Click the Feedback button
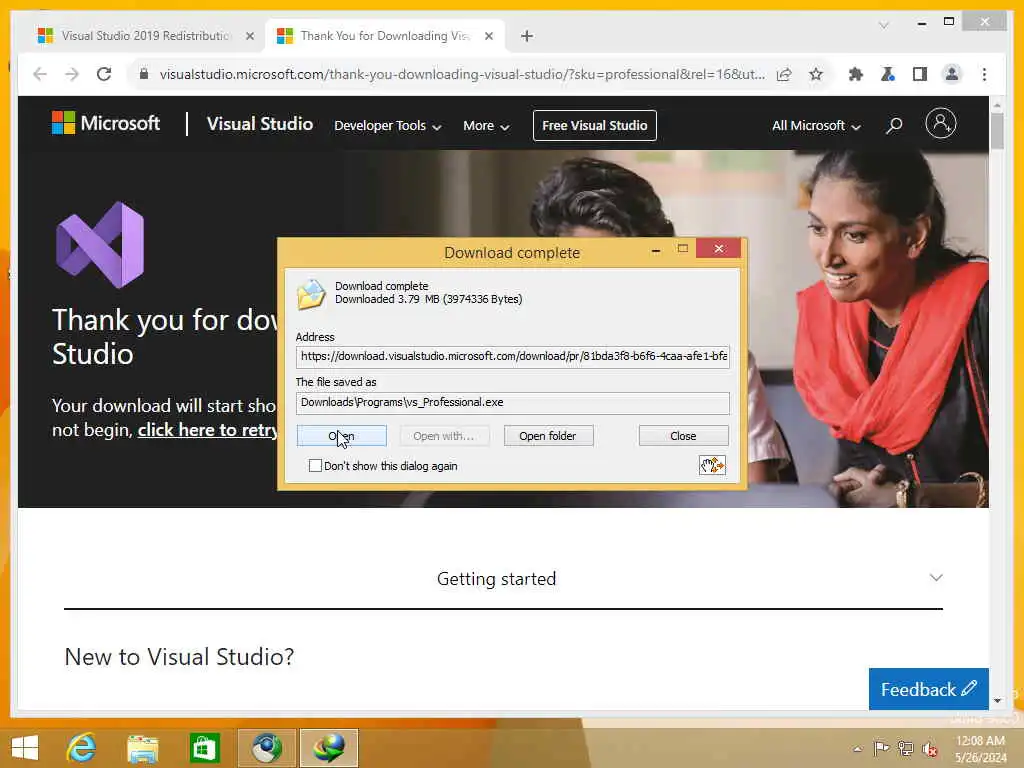The width and height of the screenshot is (1024, 768). tap(929, 689)
